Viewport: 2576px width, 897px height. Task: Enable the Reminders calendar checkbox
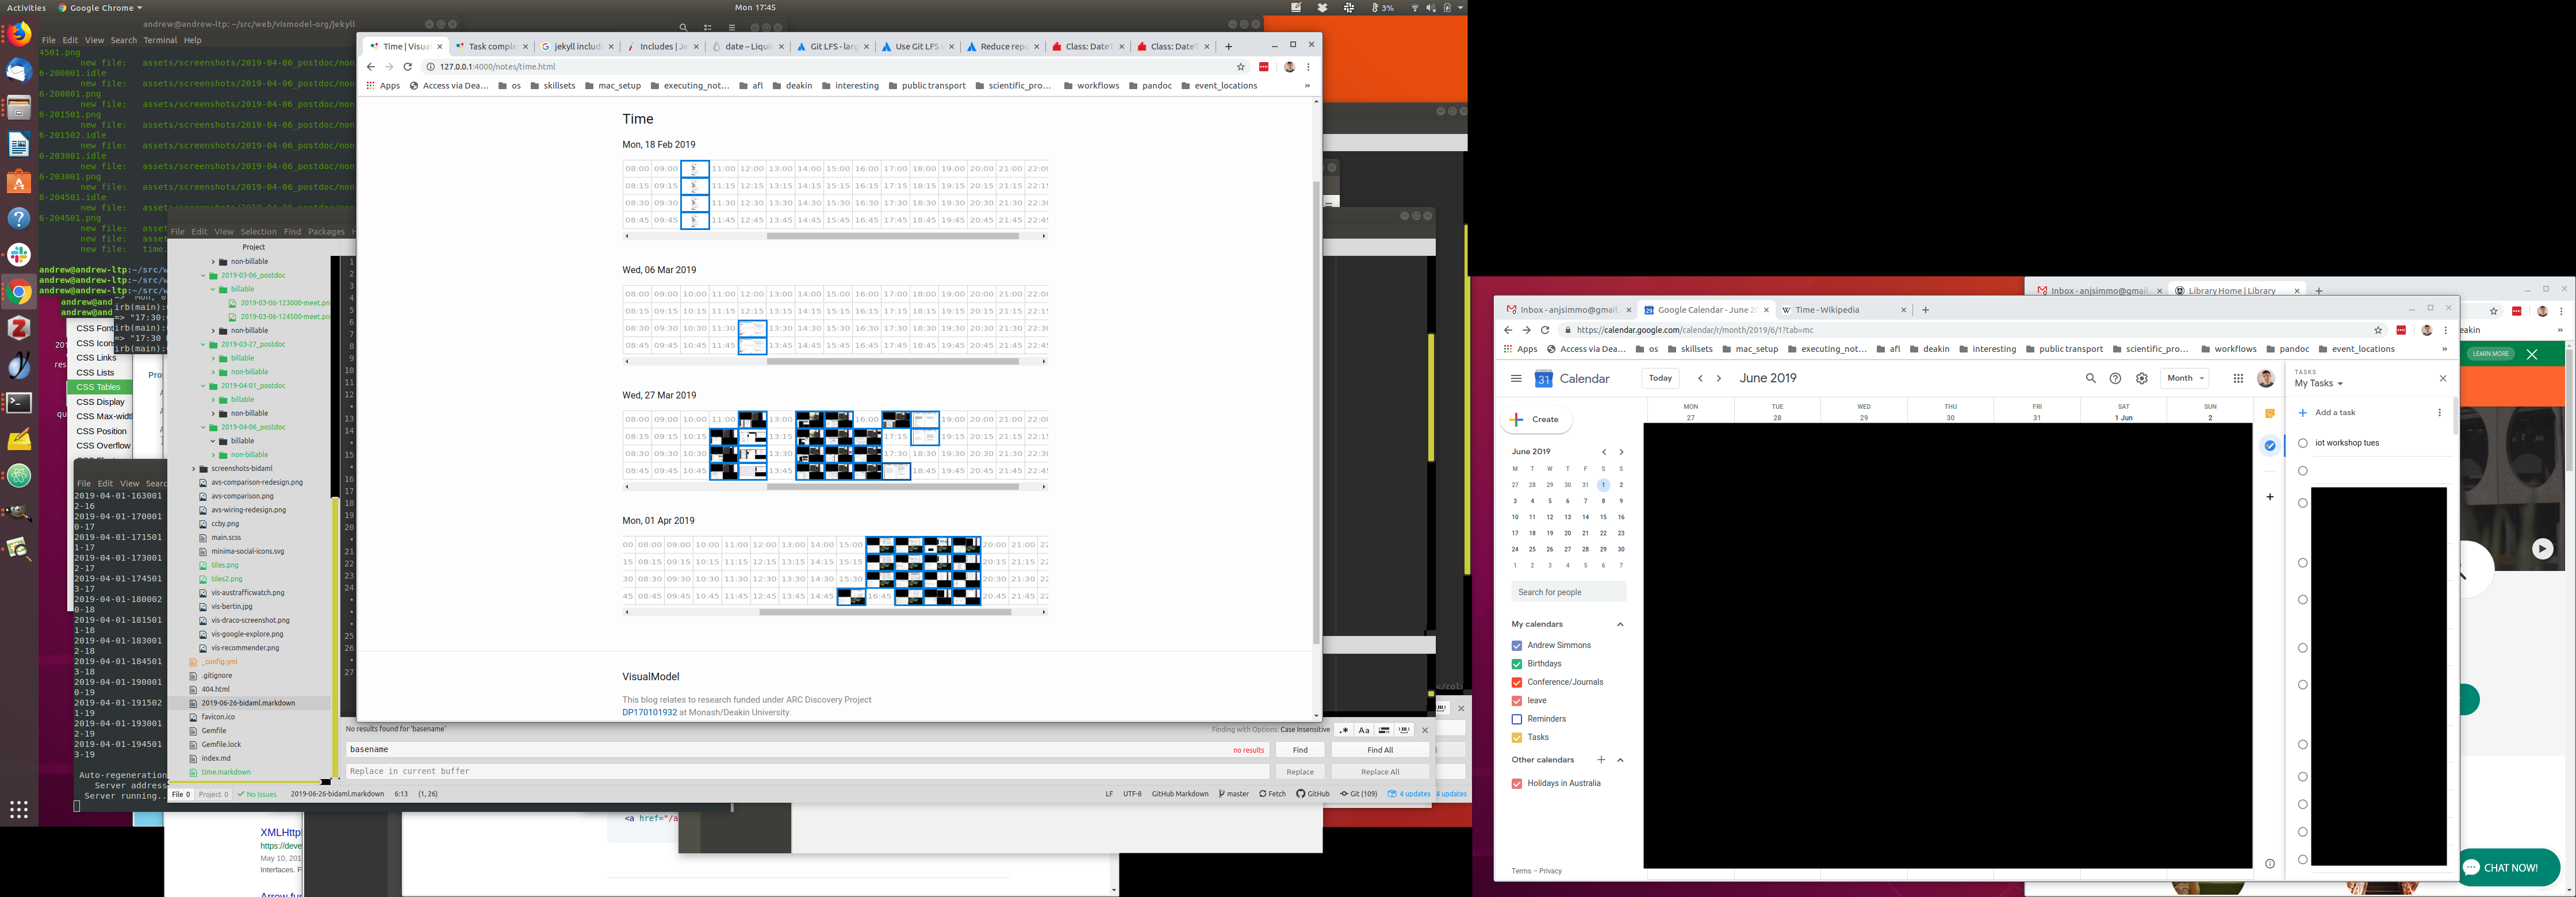coord(1517,719)
